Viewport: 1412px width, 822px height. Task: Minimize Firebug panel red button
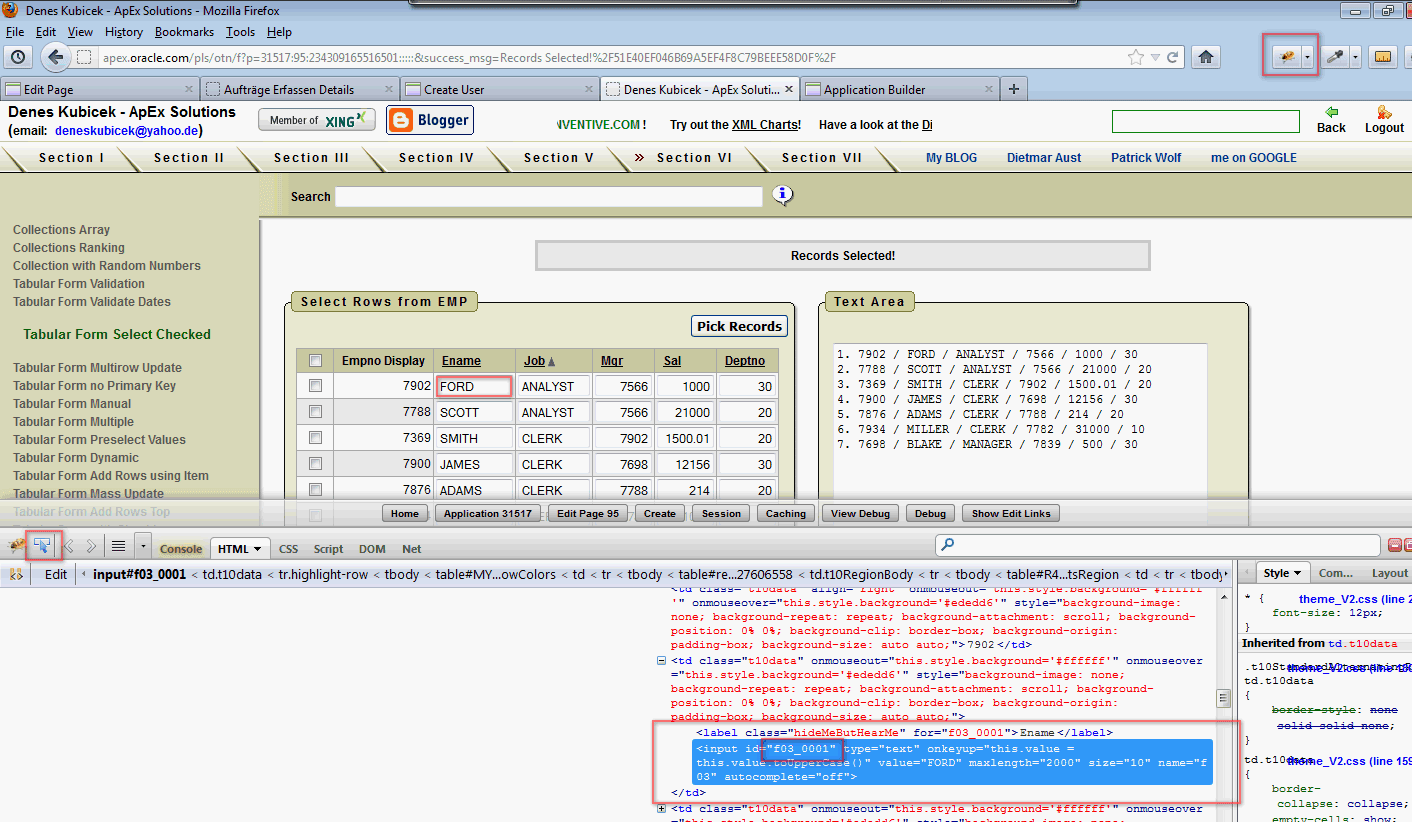[1395, 545]
